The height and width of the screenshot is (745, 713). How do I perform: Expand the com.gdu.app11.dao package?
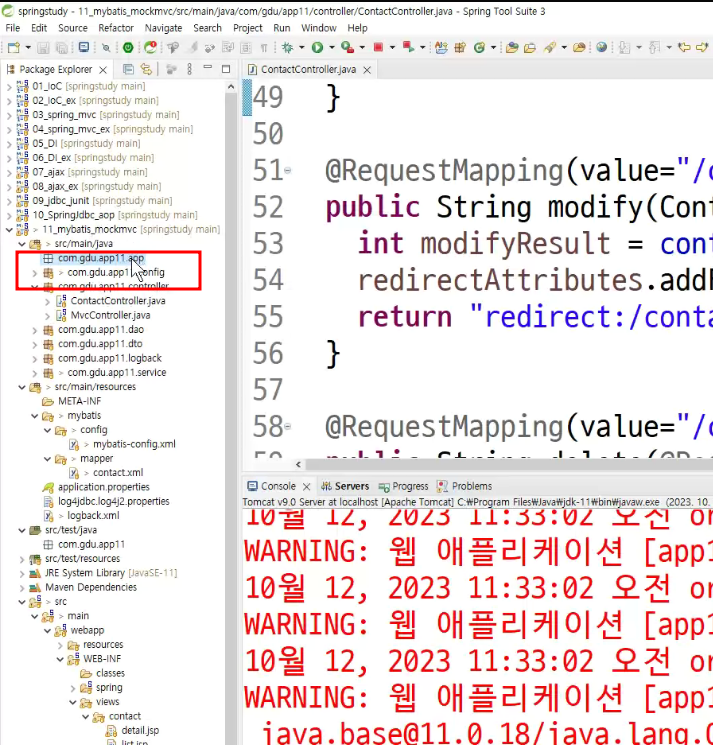[34, 330]
